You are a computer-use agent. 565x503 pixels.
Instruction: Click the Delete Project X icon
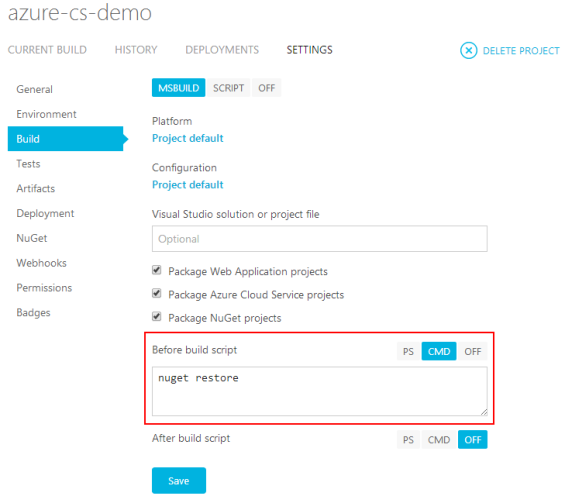(468, 50)
